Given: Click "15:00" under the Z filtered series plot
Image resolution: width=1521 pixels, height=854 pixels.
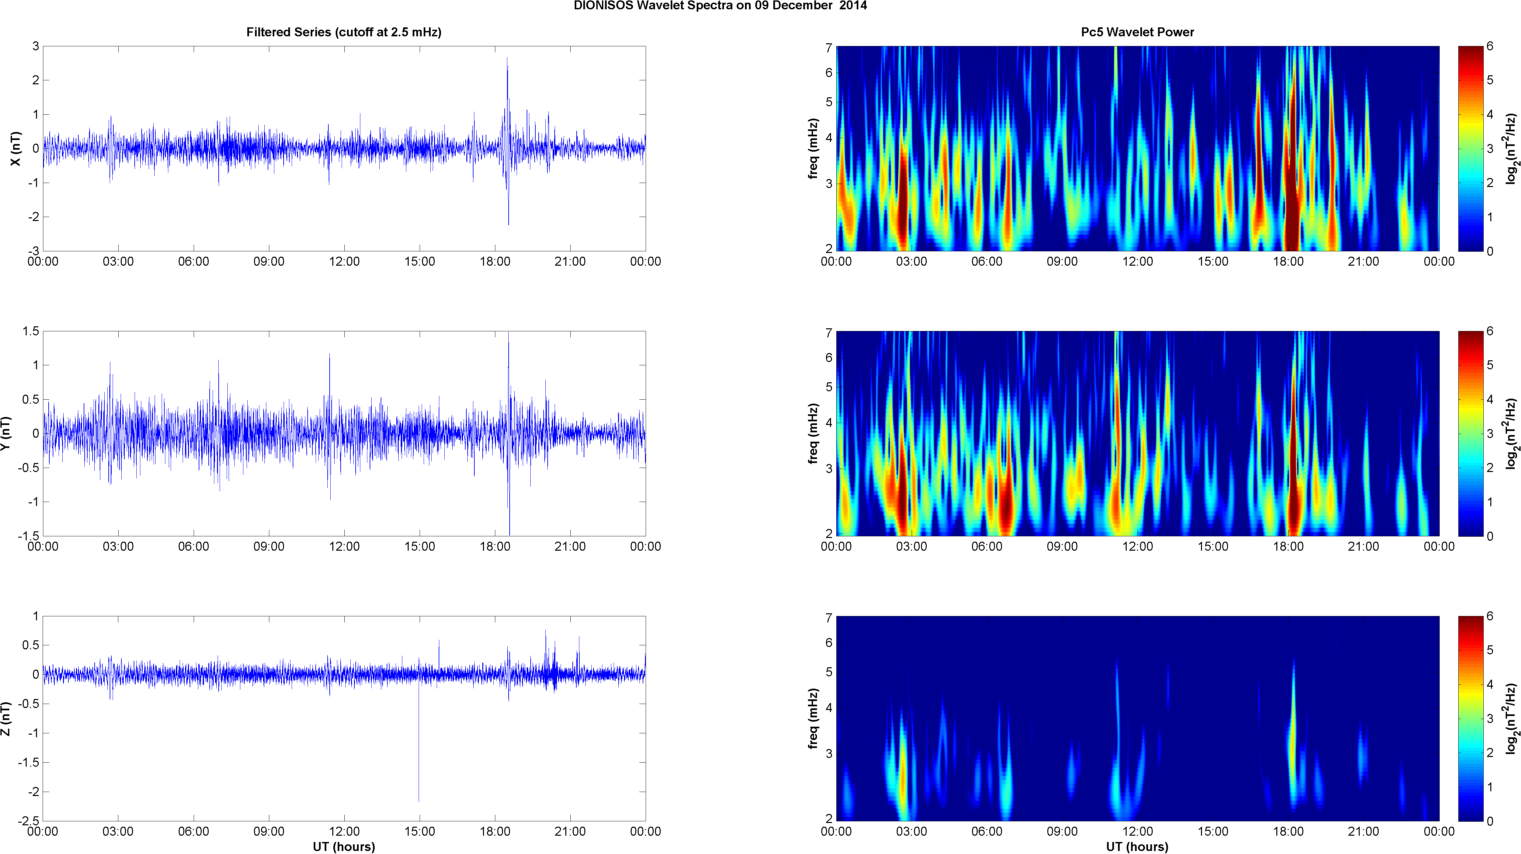Looking at the screenshot, I should click(x=420, y=832).
